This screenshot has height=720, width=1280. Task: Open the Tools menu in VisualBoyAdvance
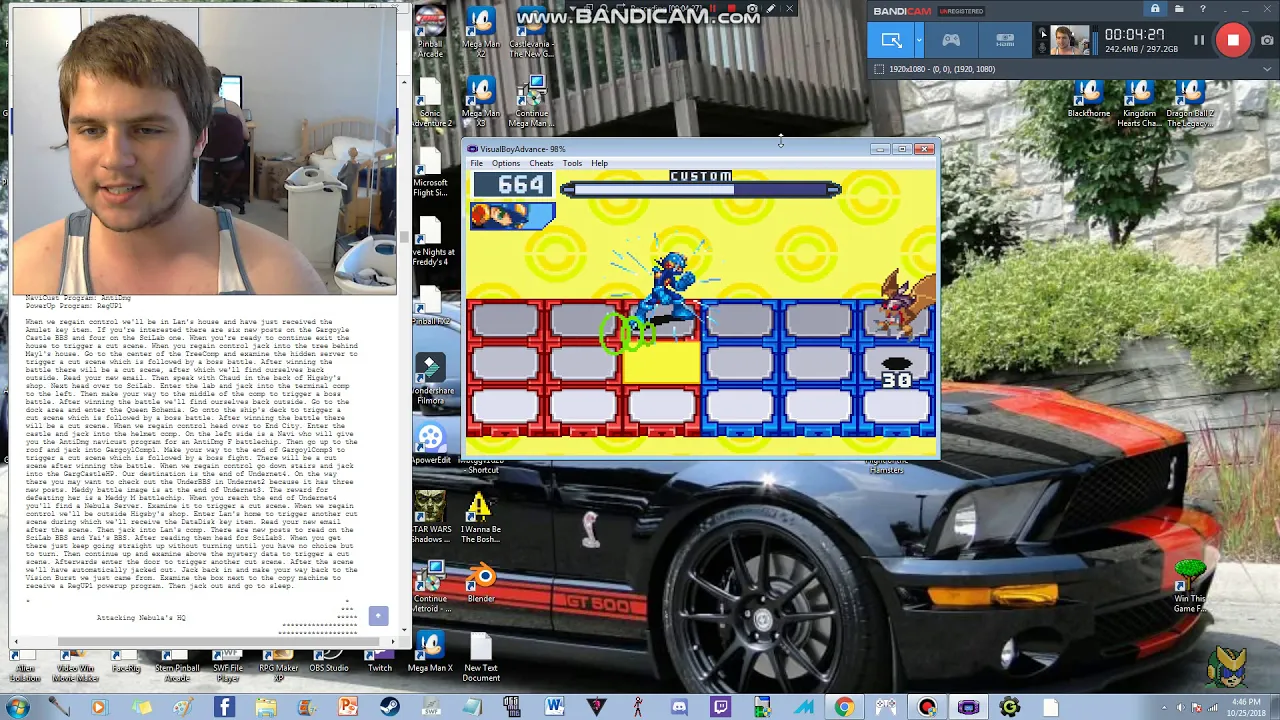click(x=572, y=163)
